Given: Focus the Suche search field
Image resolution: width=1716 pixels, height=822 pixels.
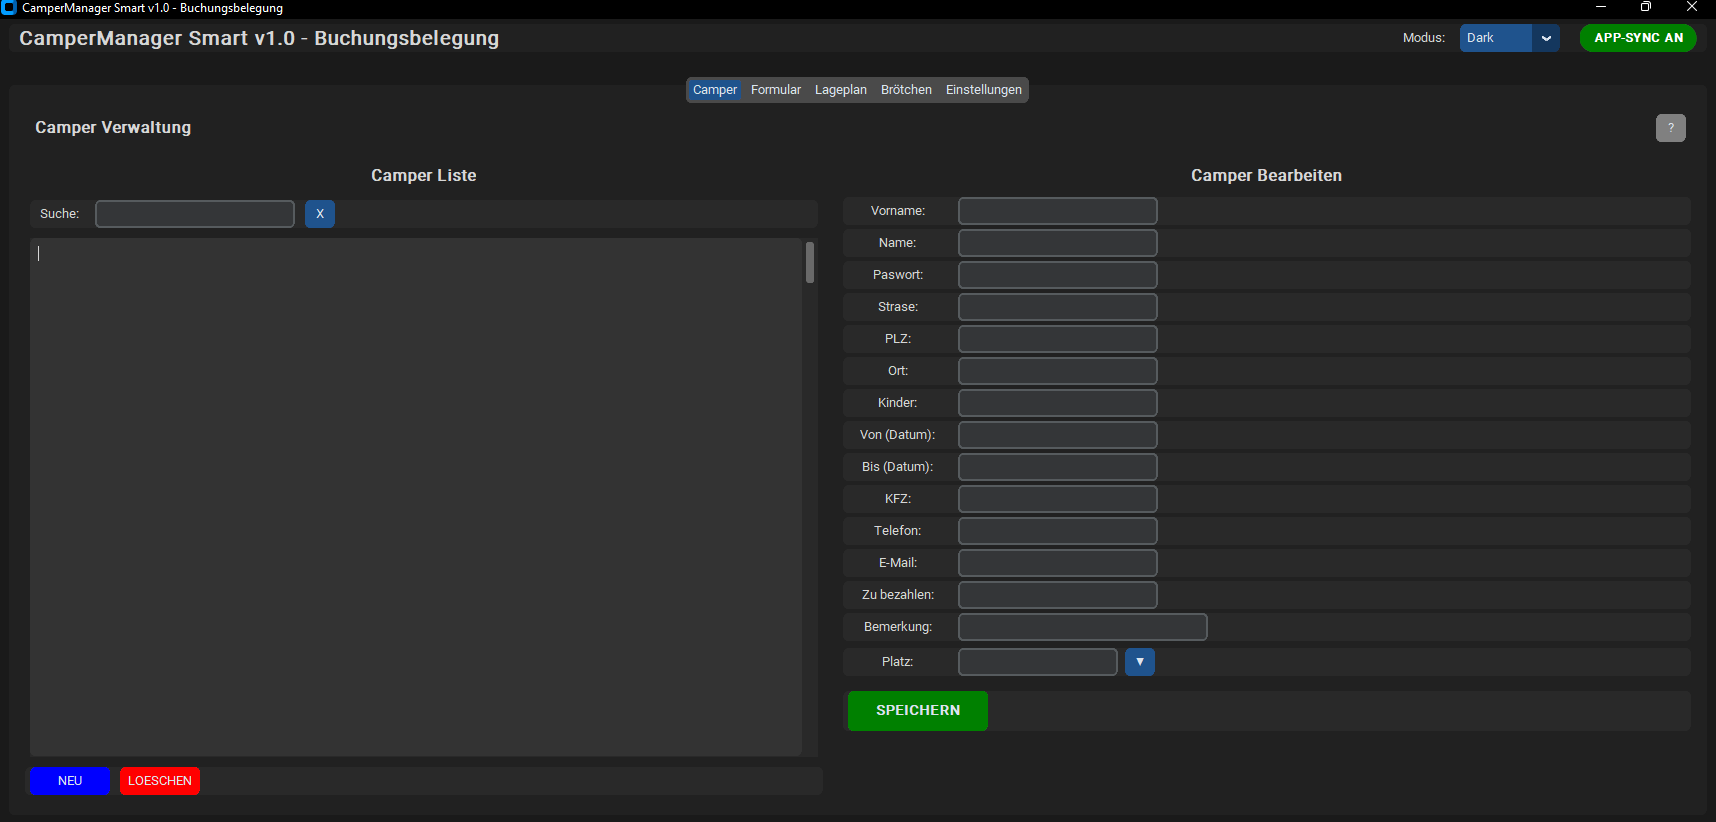Looking at the screenshot, I should (x=195, y=214).
